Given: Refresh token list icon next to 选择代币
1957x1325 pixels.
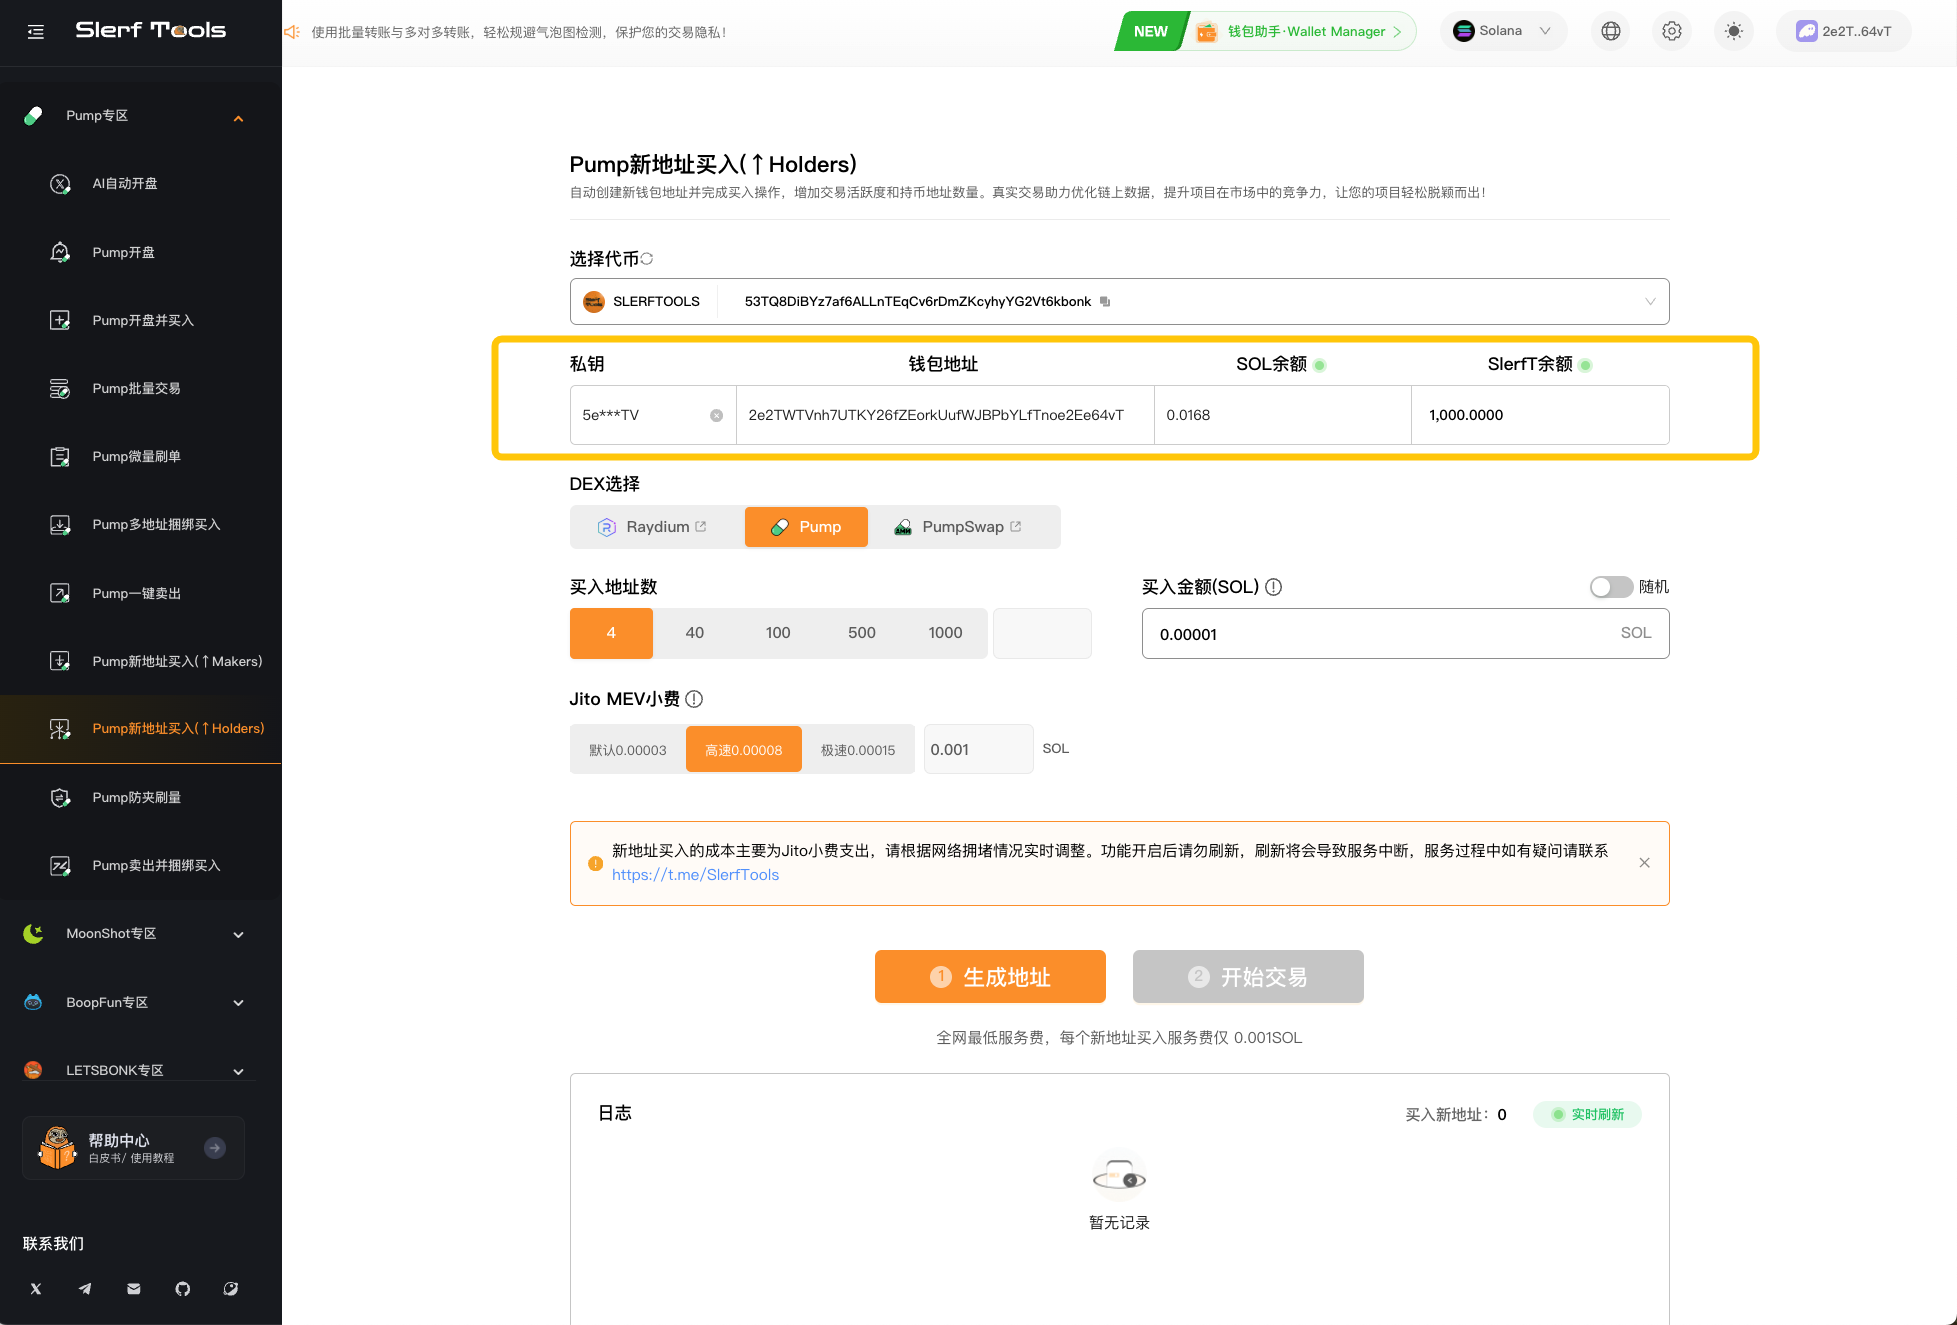Looking at the screenshot, I should [647, 259].
